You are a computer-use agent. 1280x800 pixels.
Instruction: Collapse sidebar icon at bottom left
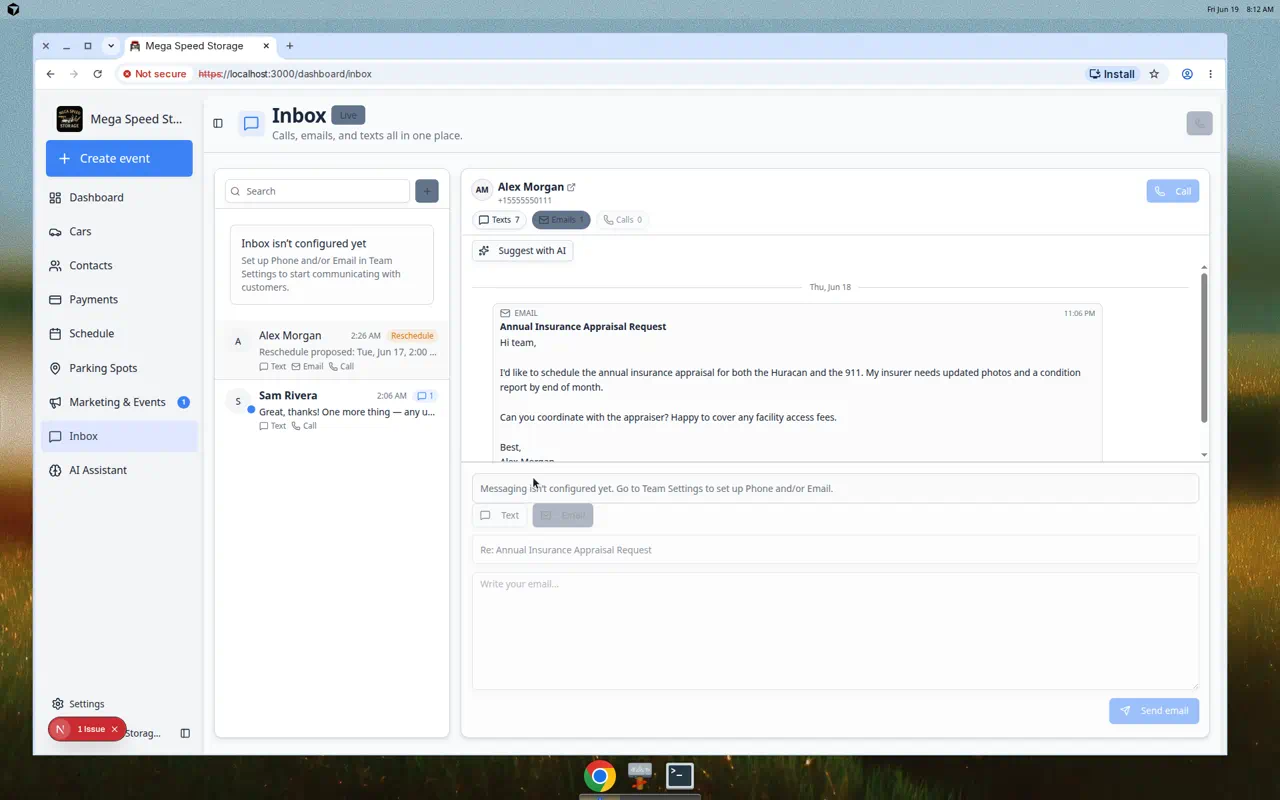click(185, 733)
